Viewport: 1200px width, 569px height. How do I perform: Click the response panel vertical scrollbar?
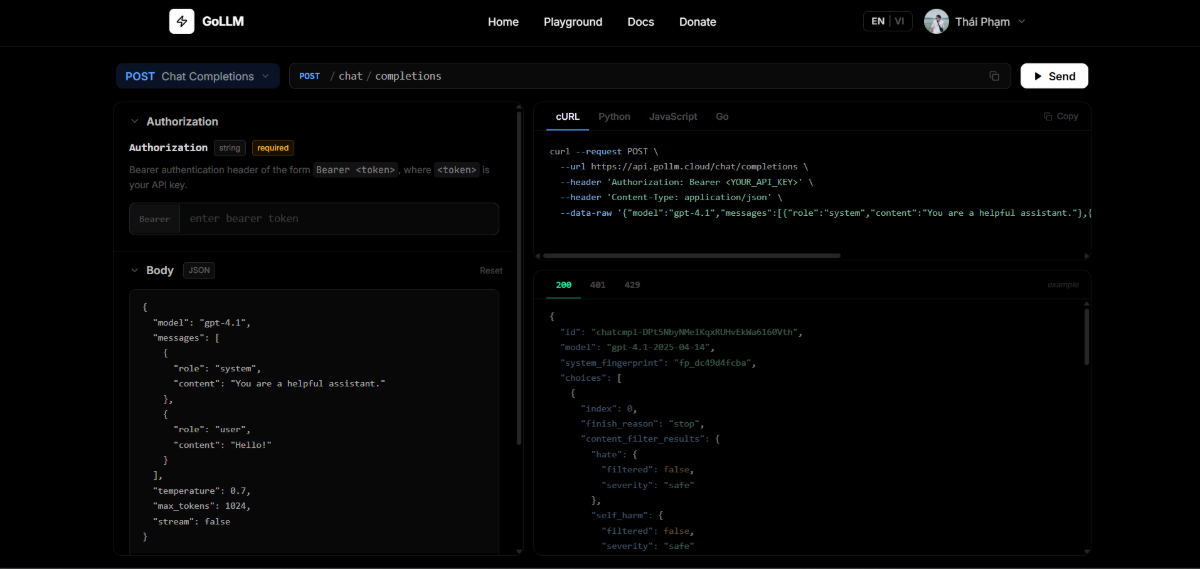1086,335
